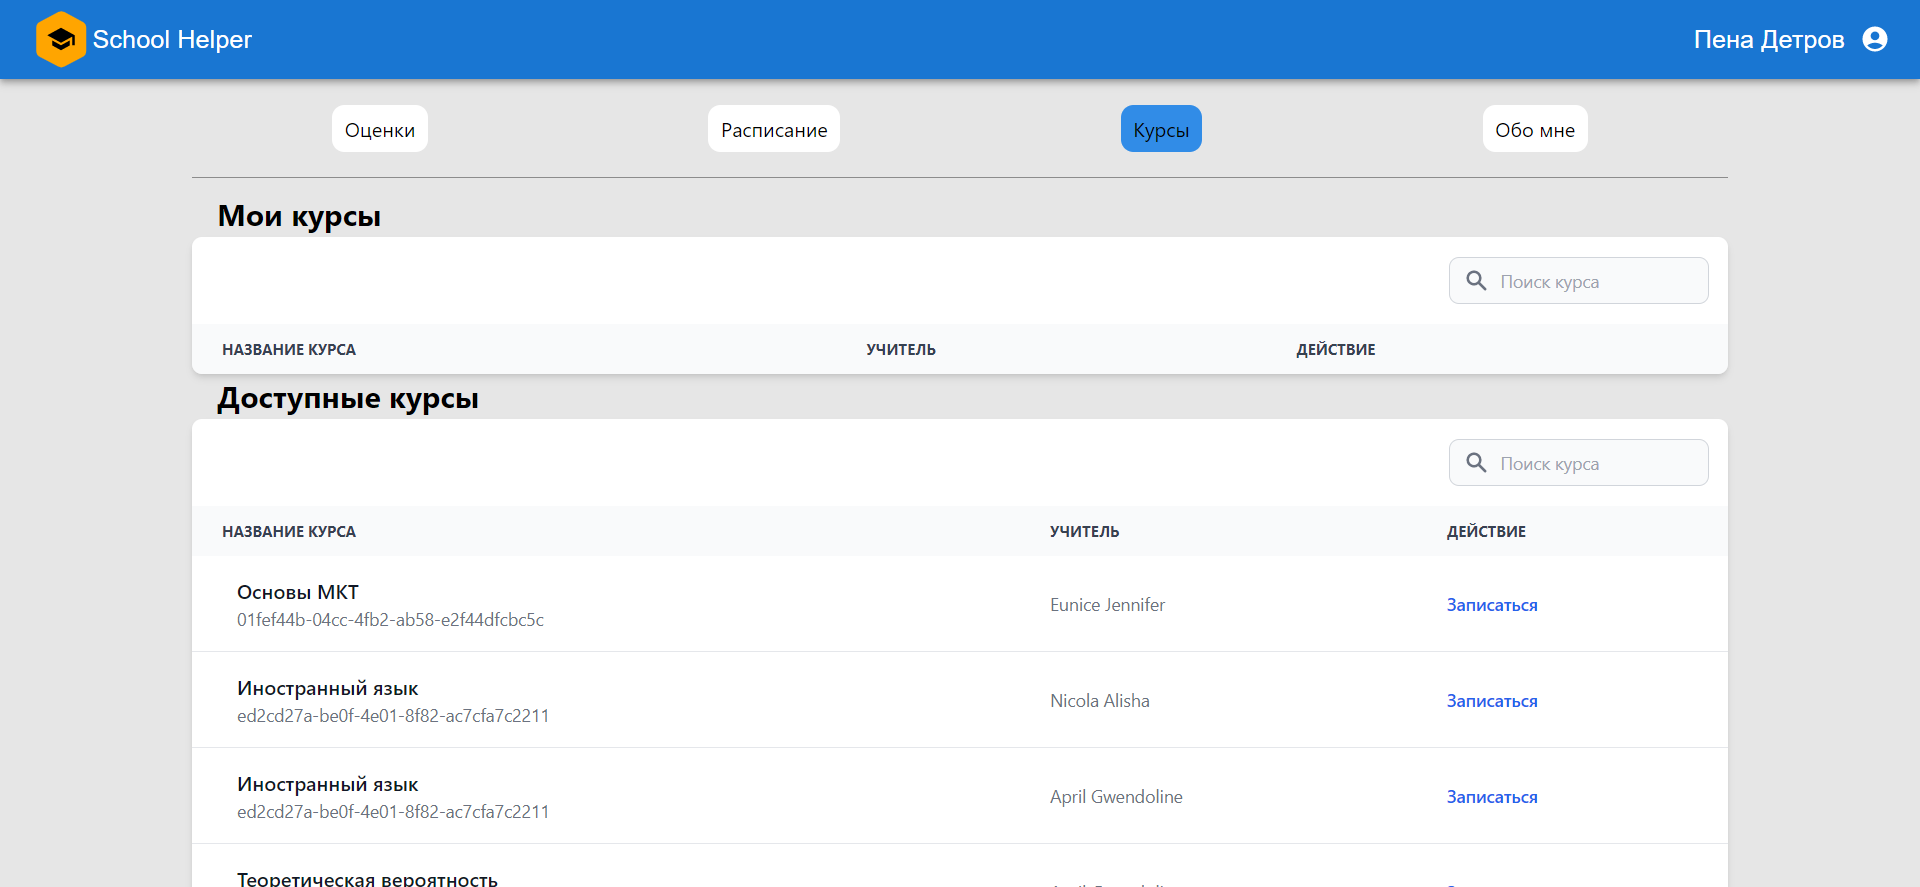The height and width of the screenshot is (887, 1920).
Task: Click teacher name Nicola Alisha
Action: coord(1100,701)
